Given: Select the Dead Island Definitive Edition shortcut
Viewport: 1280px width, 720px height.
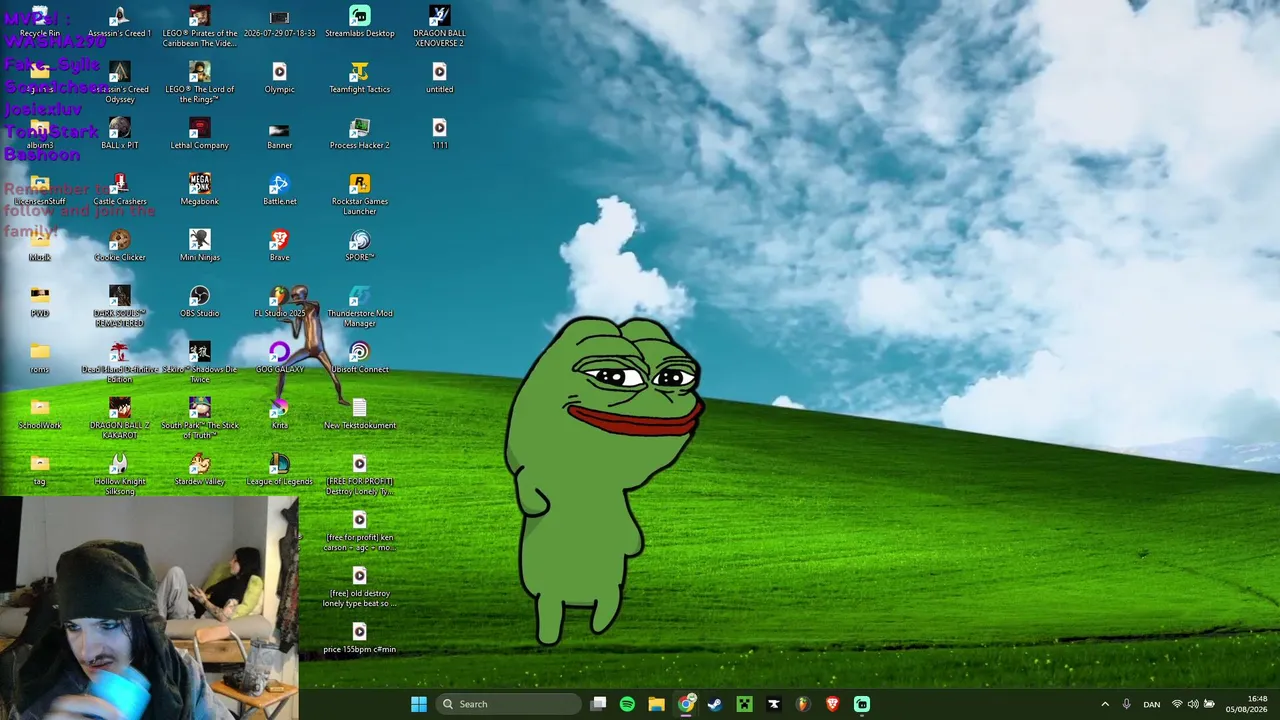Looking at the screenshot, I should coord(119,362).
